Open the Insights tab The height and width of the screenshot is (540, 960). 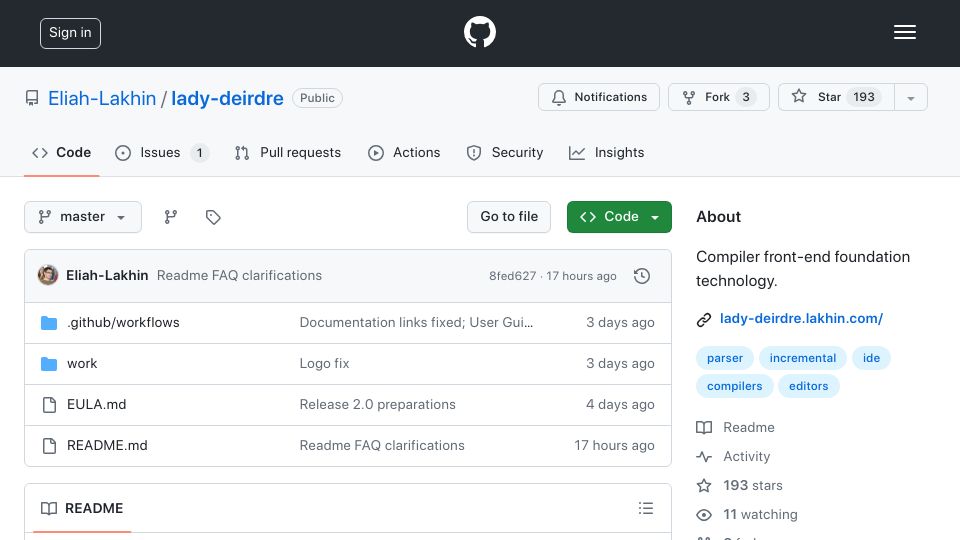pyautogui.click(x=607, y=152)
